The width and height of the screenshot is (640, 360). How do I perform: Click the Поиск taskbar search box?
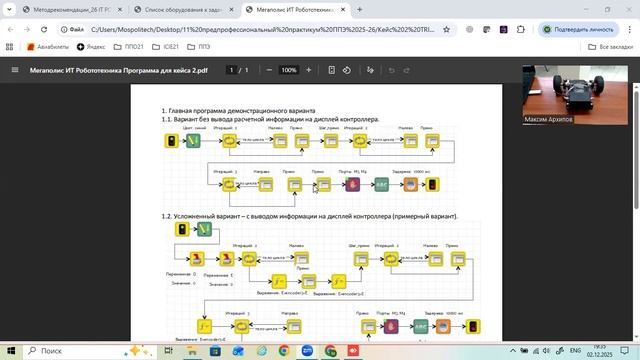pos(90,351)
